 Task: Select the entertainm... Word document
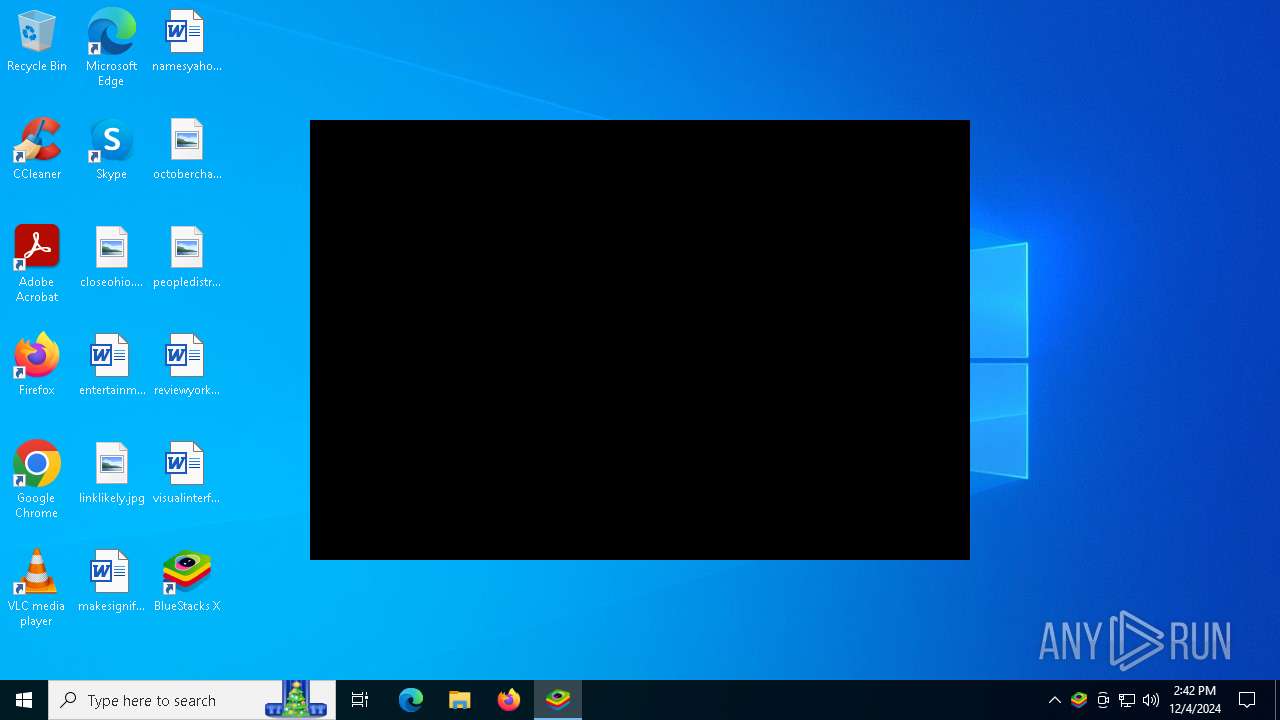point(111,366)
